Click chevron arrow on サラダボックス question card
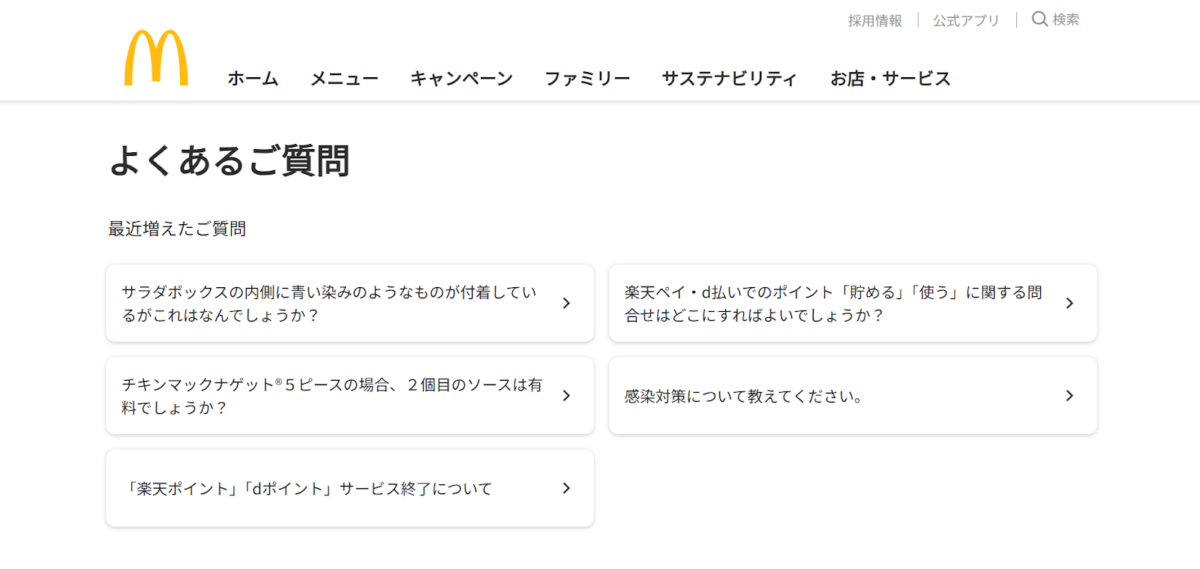1200x569 pixels. 566,303
